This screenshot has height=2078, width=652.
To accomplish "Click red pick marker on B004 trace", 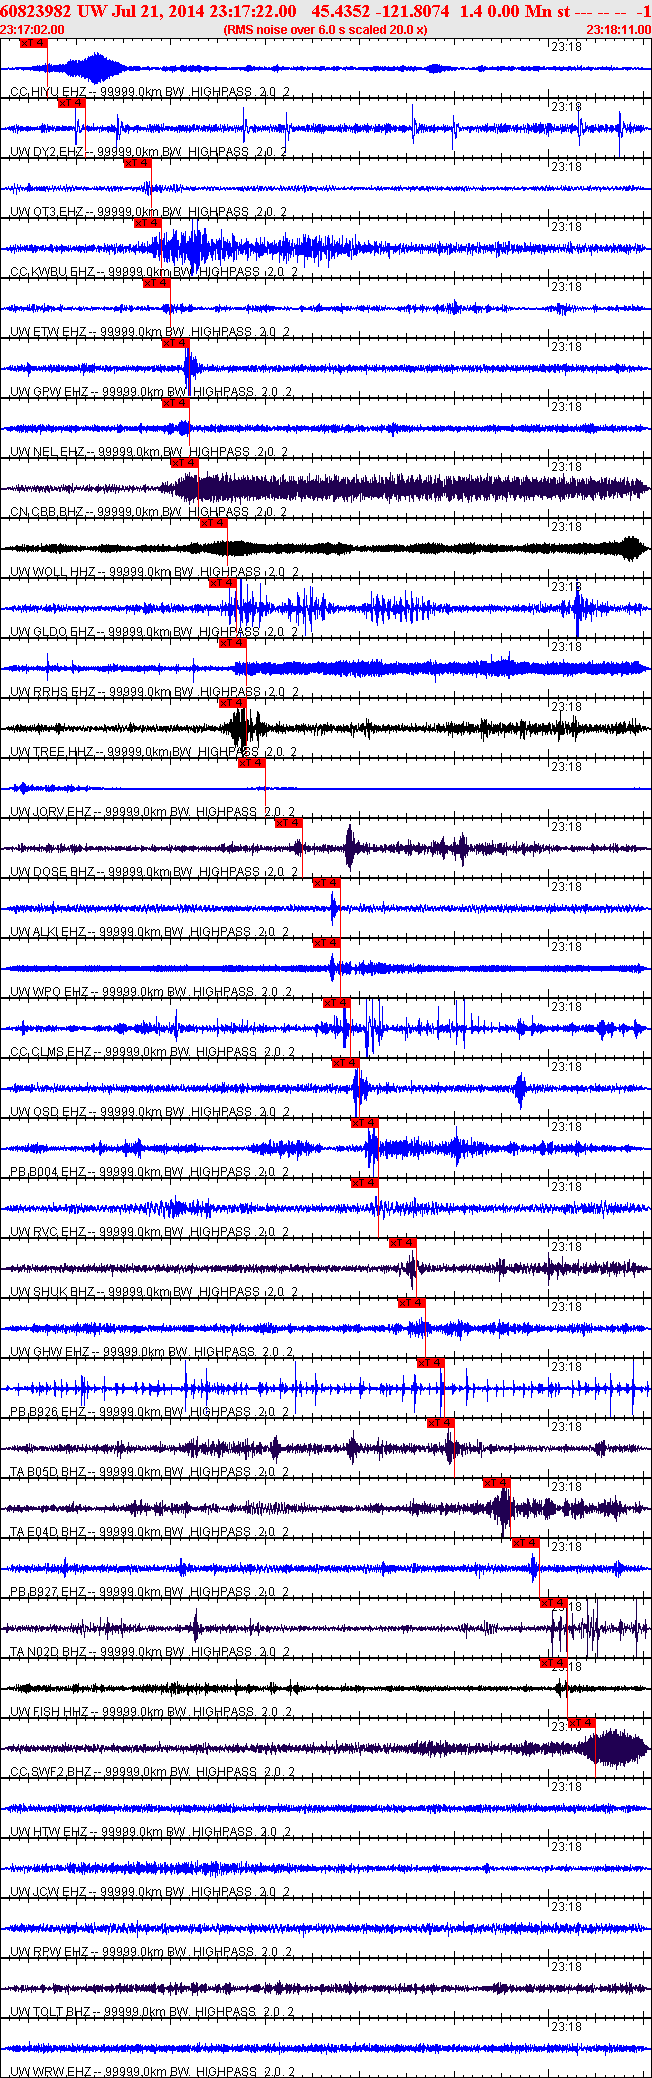I will 365,1123.
